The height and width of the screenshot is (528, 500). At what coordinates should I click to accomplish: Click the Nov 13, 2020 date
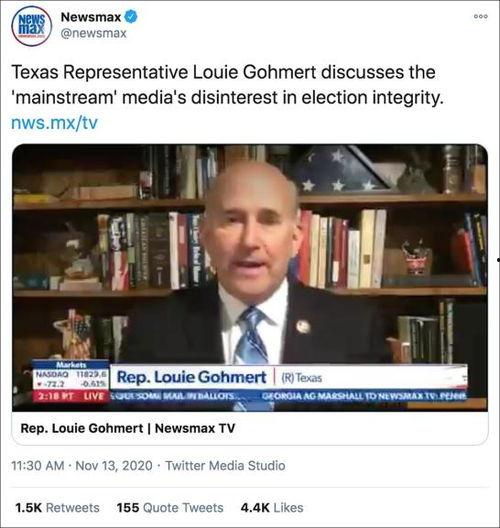pos(114,466)
